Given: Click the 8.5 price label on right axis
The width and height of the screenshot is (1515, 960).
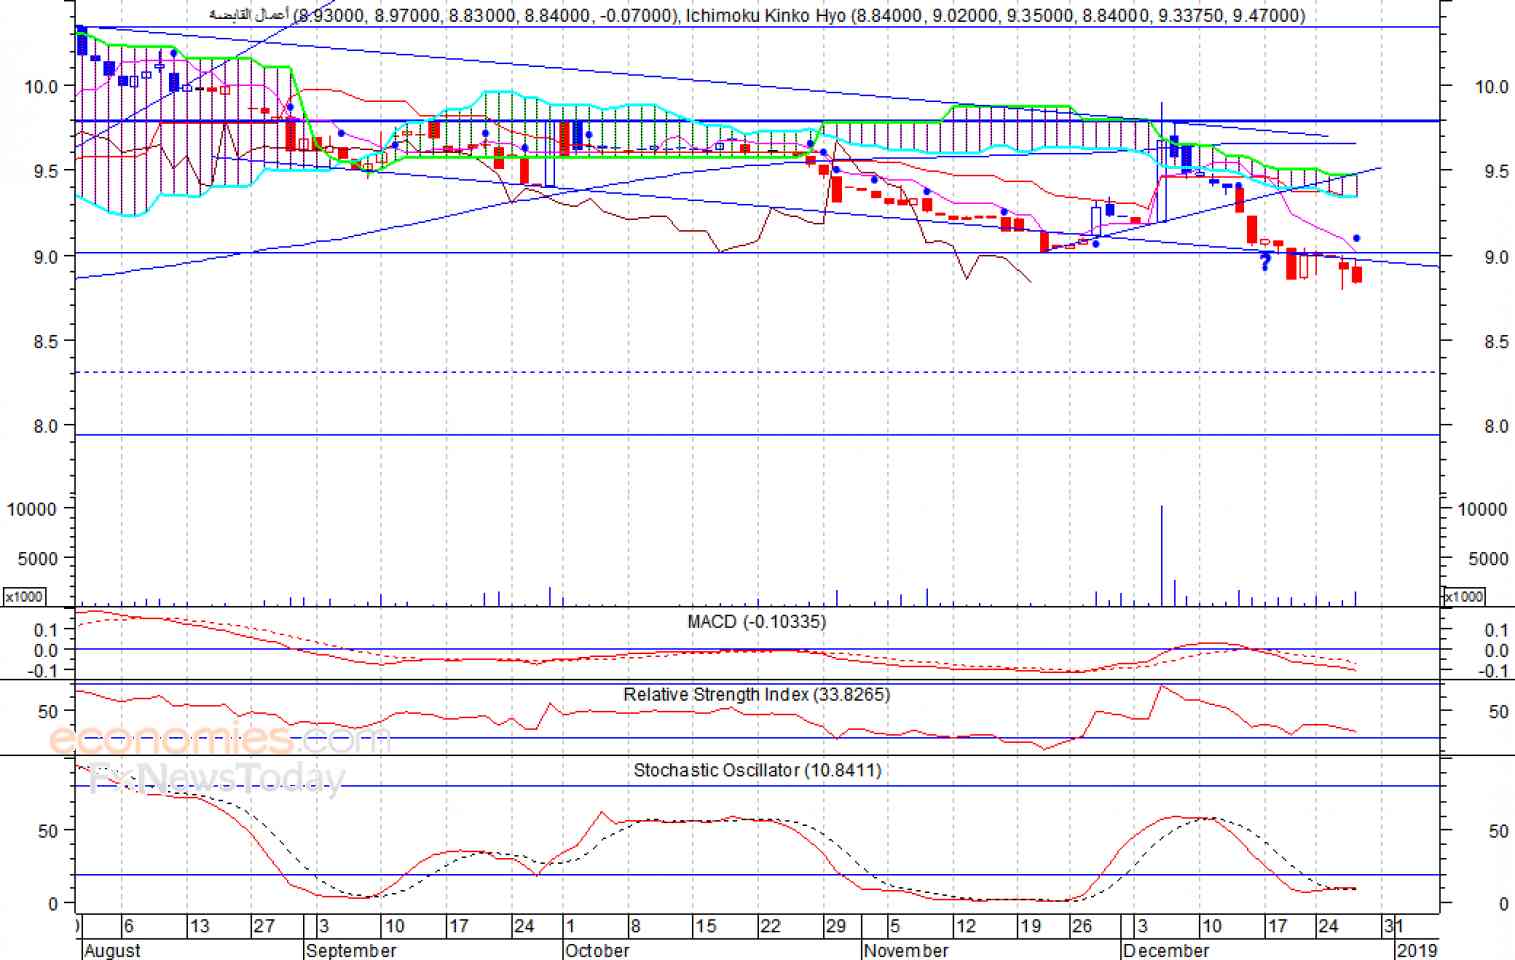Looking at the screenshot, I should 1496,342.
